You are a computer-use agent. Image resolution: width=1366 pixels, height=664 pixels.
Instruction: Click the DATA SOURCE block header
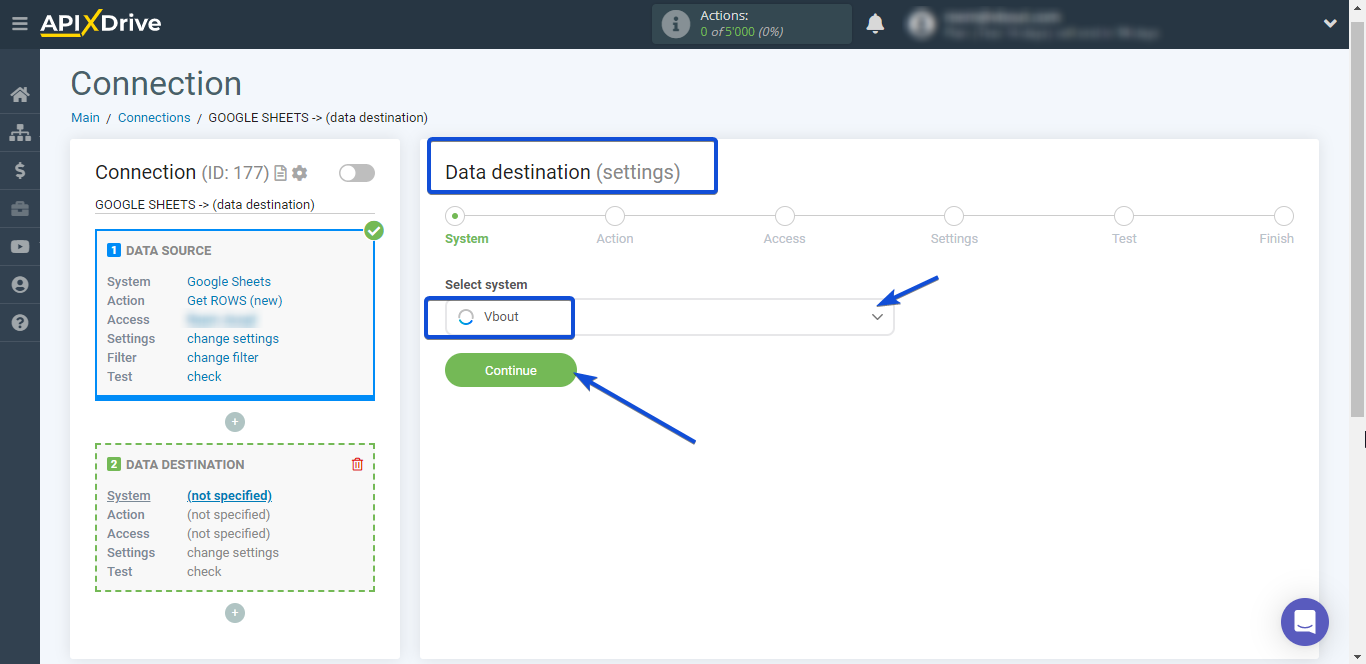coord(168,251)
